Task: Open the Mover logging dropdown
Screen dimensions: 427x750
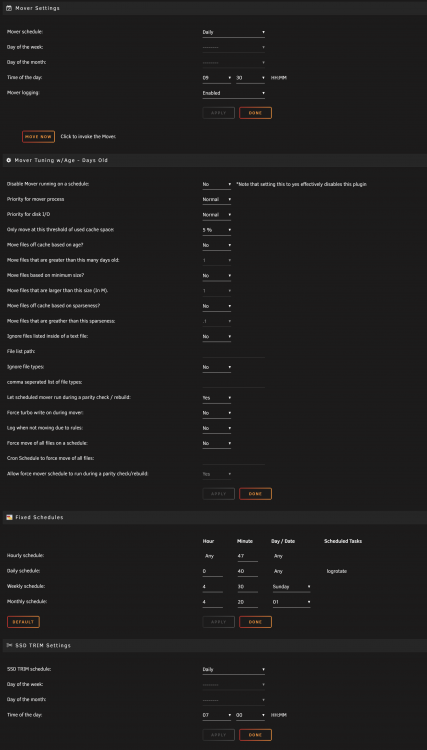Action: (233, 93)
